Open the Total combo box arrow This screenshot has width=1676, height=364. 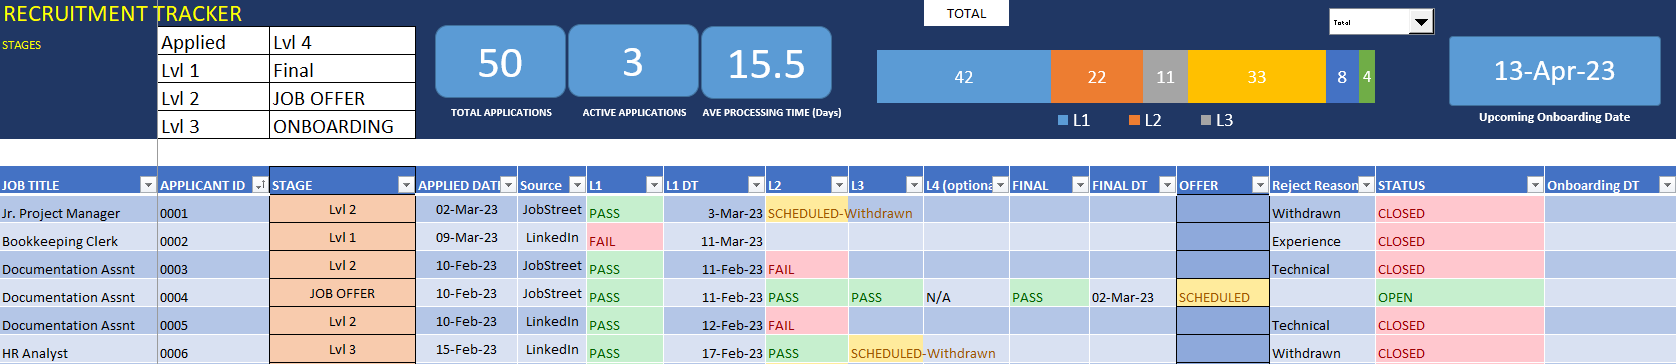(1421, 22)
